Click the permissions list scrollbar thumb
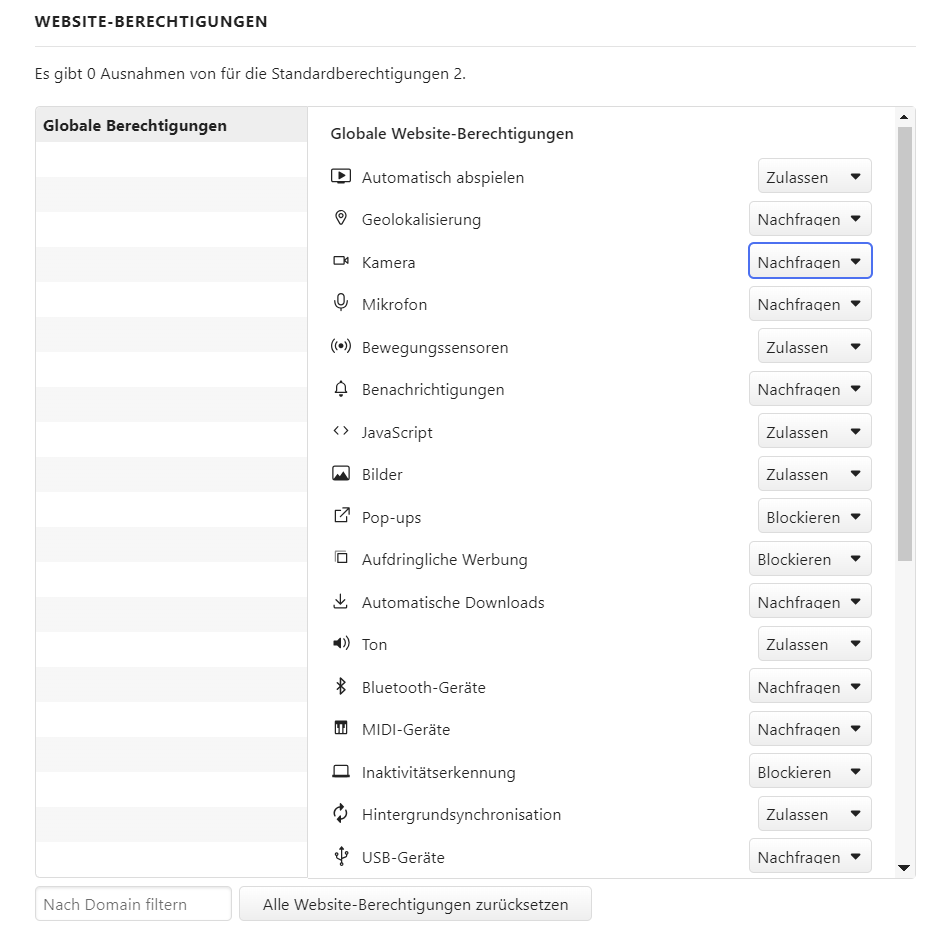 [x=905, y=344]
